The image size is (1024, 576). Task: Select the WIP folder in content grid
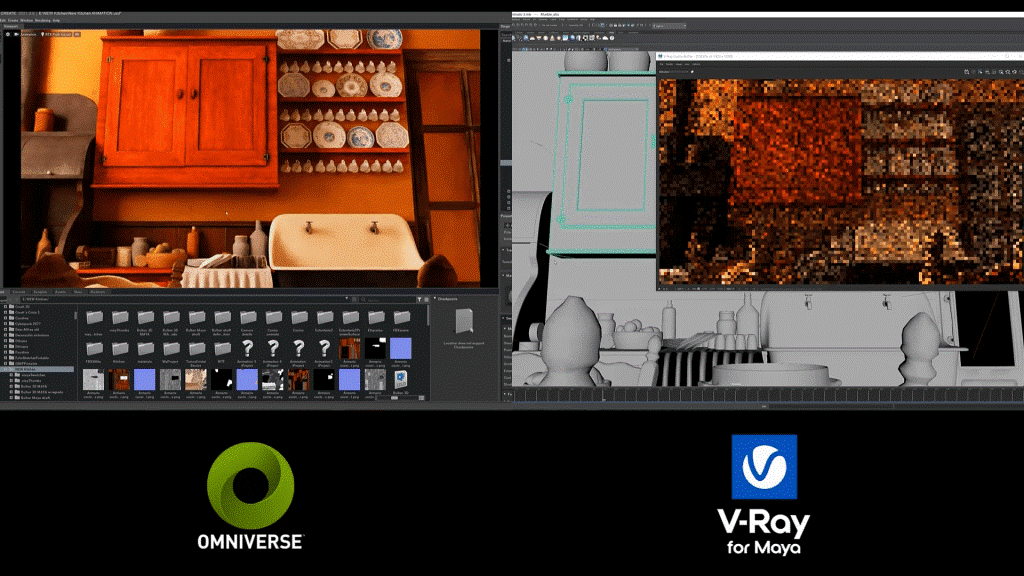pyautogui.click(x=222, y=349)
